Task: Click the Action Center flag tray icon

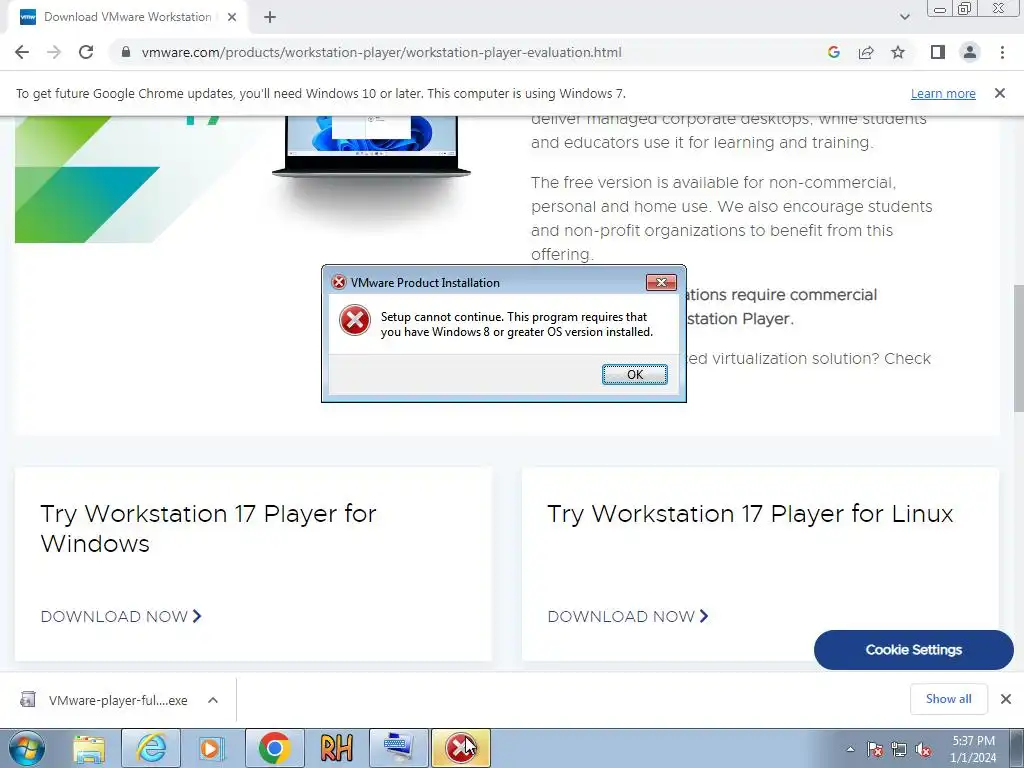Action: click(x=875, y=749)
